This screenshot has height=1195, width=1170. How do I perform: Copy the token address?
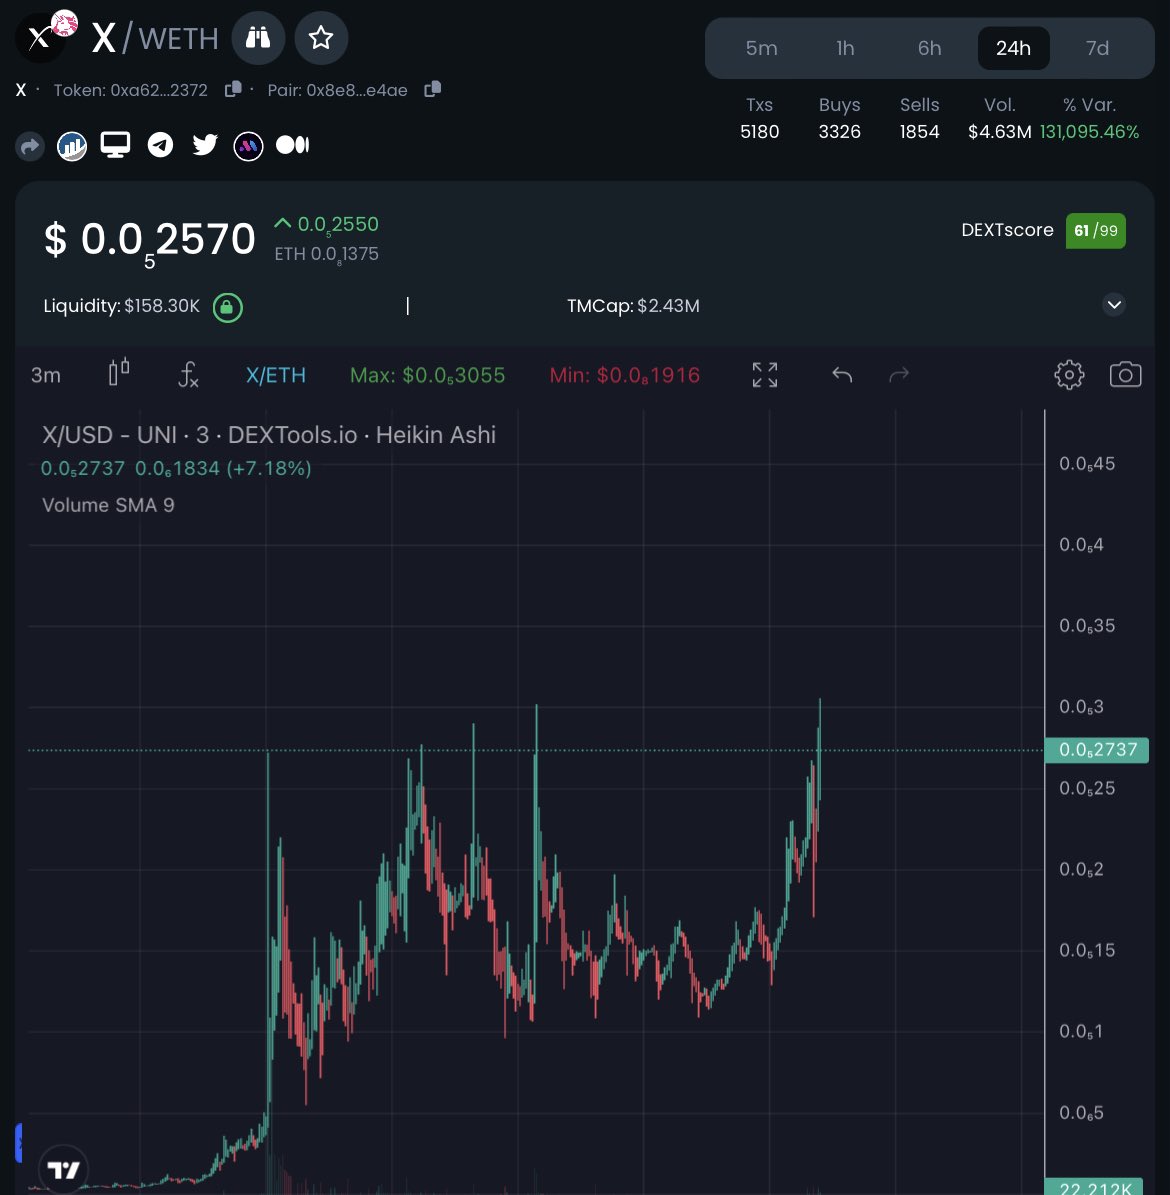pyautogui.click(x=233, y=90)
